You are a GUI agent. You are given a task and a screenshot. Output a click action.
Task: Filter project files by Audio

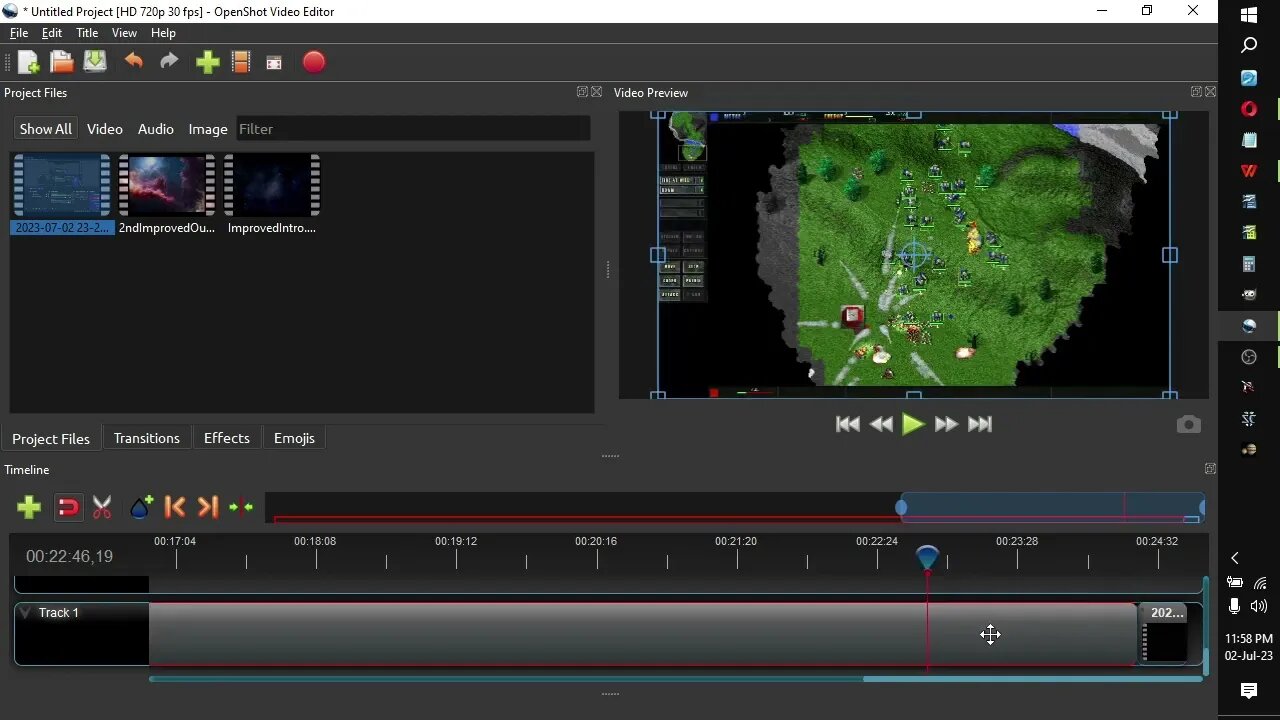point(155,129)
